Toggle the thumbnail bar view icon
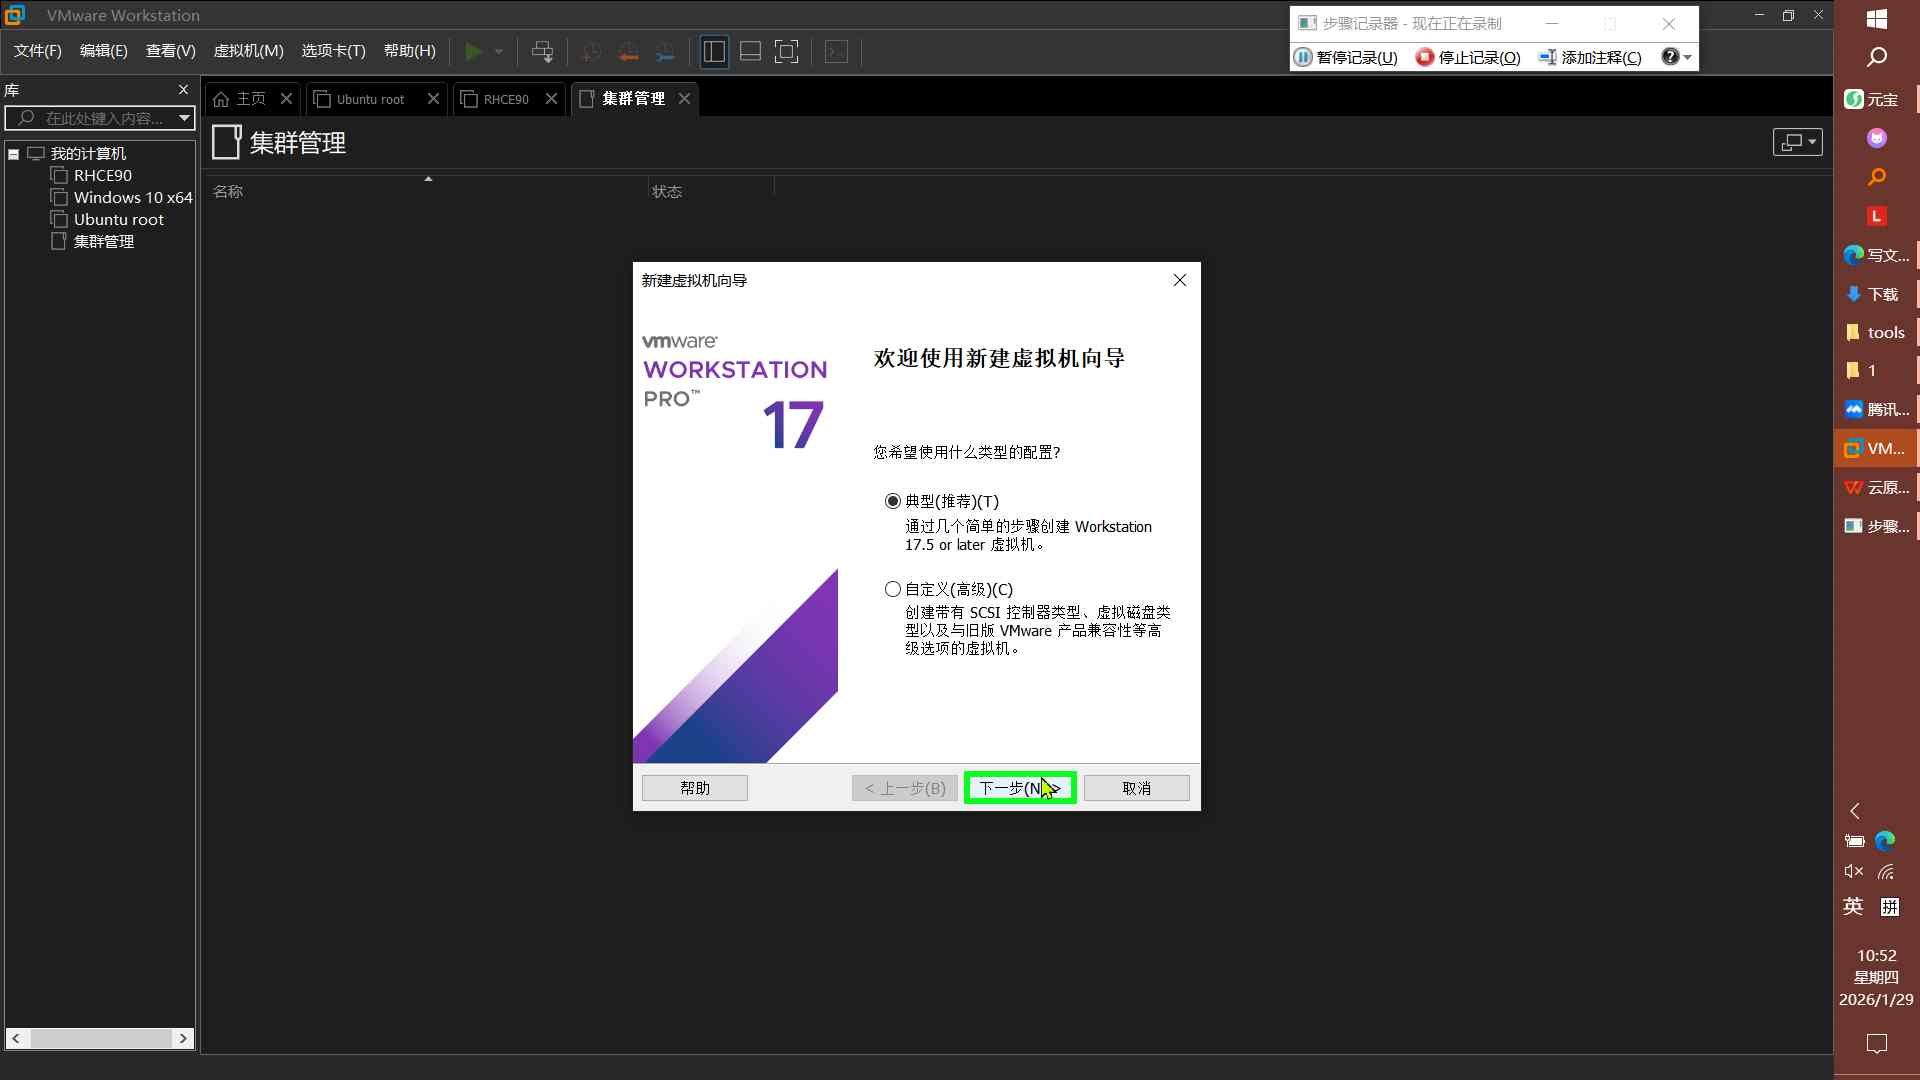Image resolution: width=1920 pixels, height=1080 pixels. [750, 52]
